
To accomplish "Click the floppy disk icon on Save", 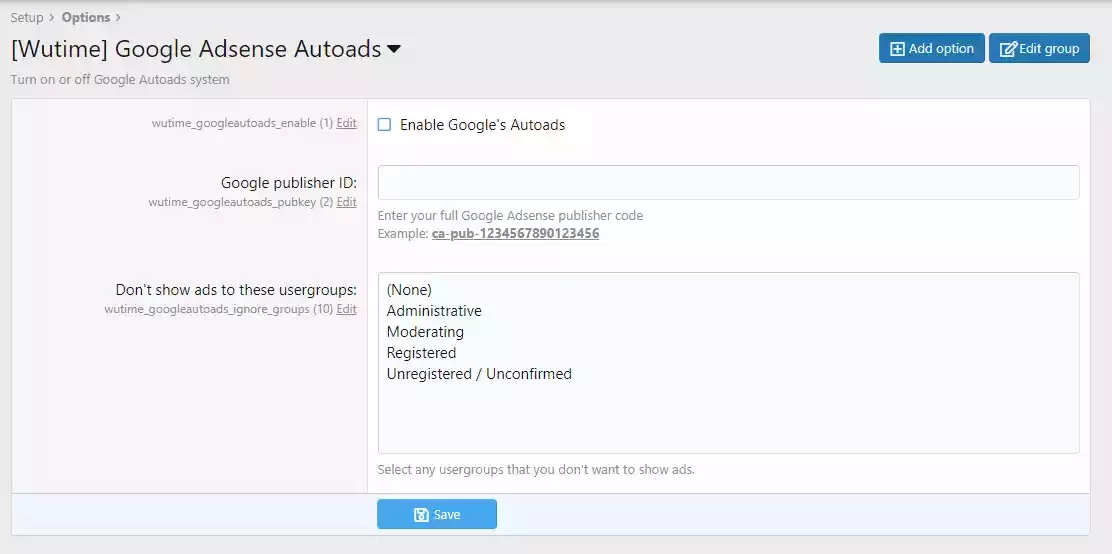I will pyautogui.click(x=421, y=515).
